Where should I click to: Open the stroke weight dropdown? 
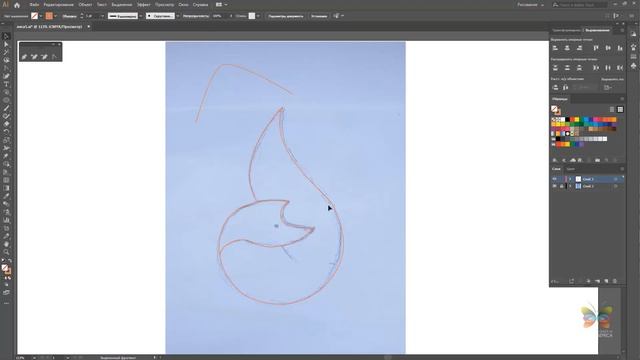point(102,16)
